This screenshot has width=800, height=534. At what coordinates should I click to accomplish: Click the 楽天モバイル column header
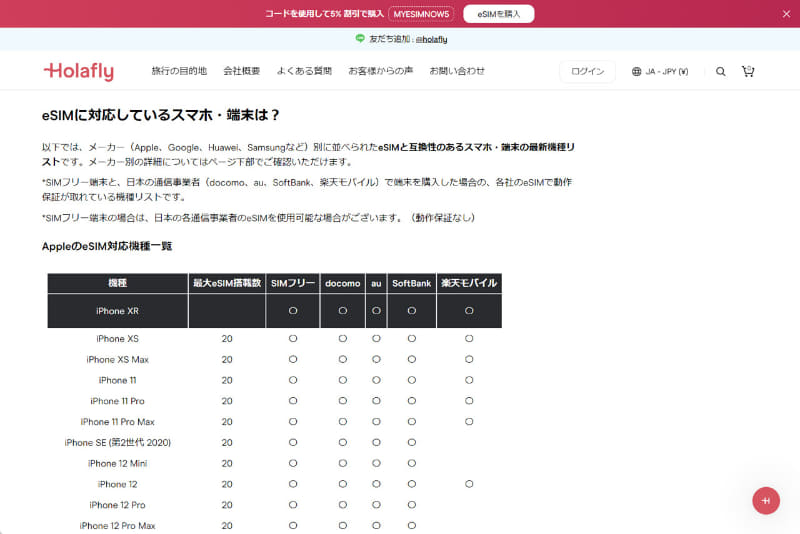[x=469, y=283]
